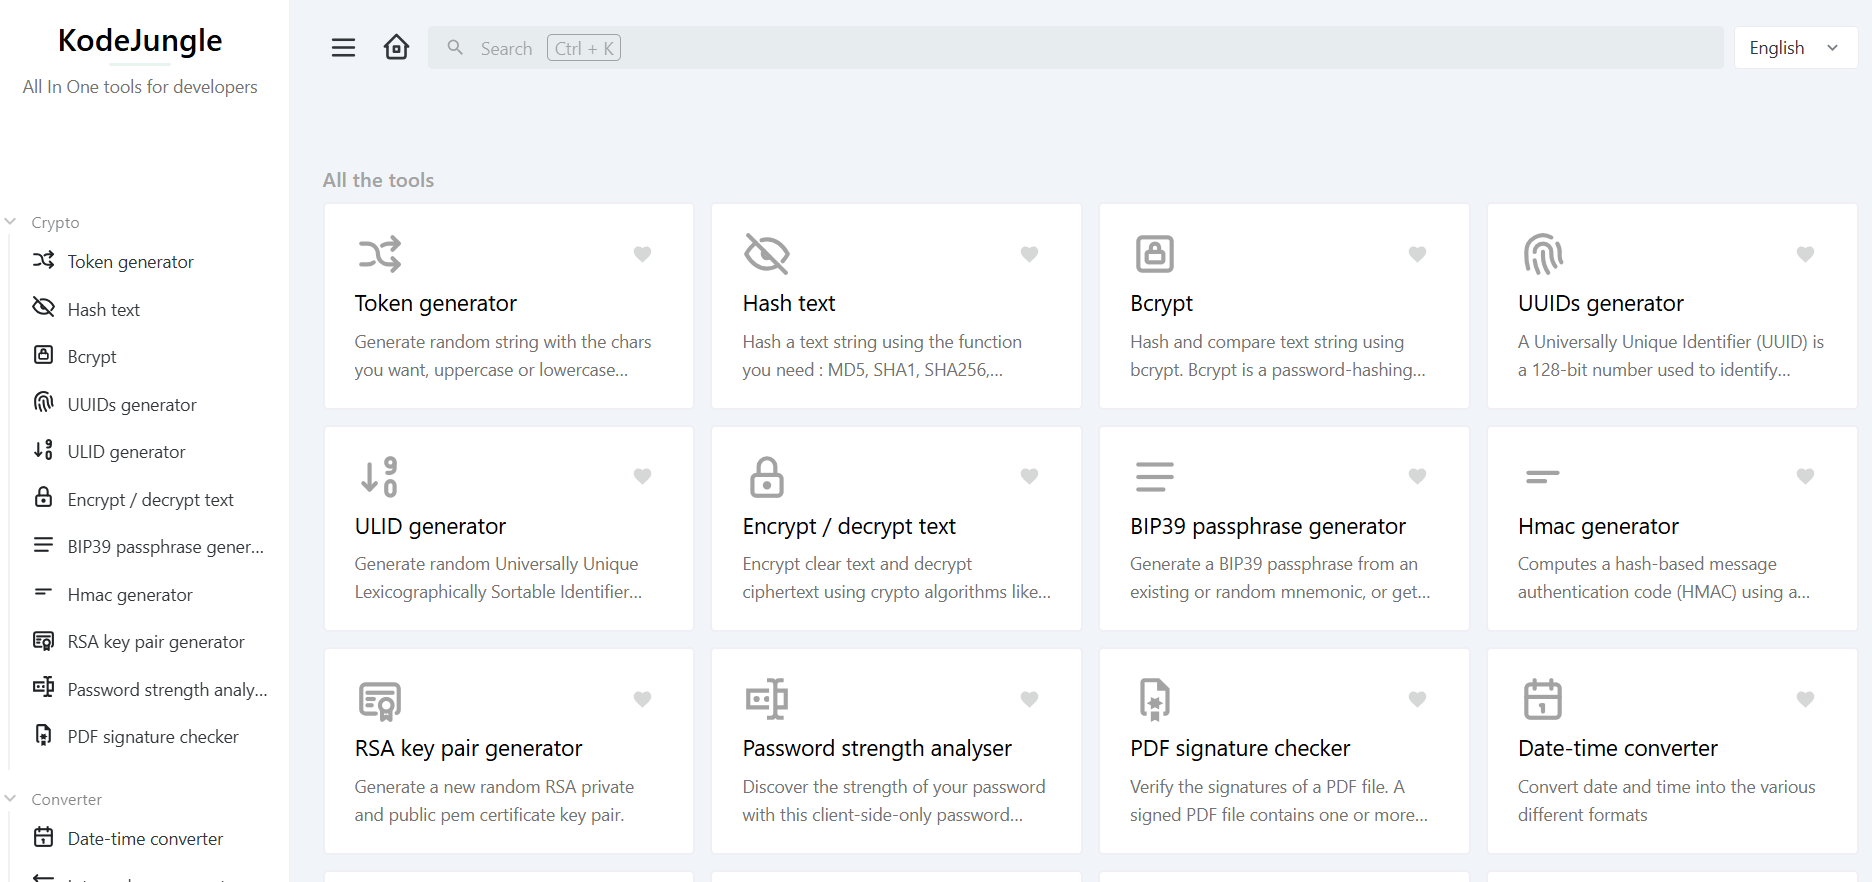
Task: Click the Hmac generator sidebar icon
Action: point(43,592)
